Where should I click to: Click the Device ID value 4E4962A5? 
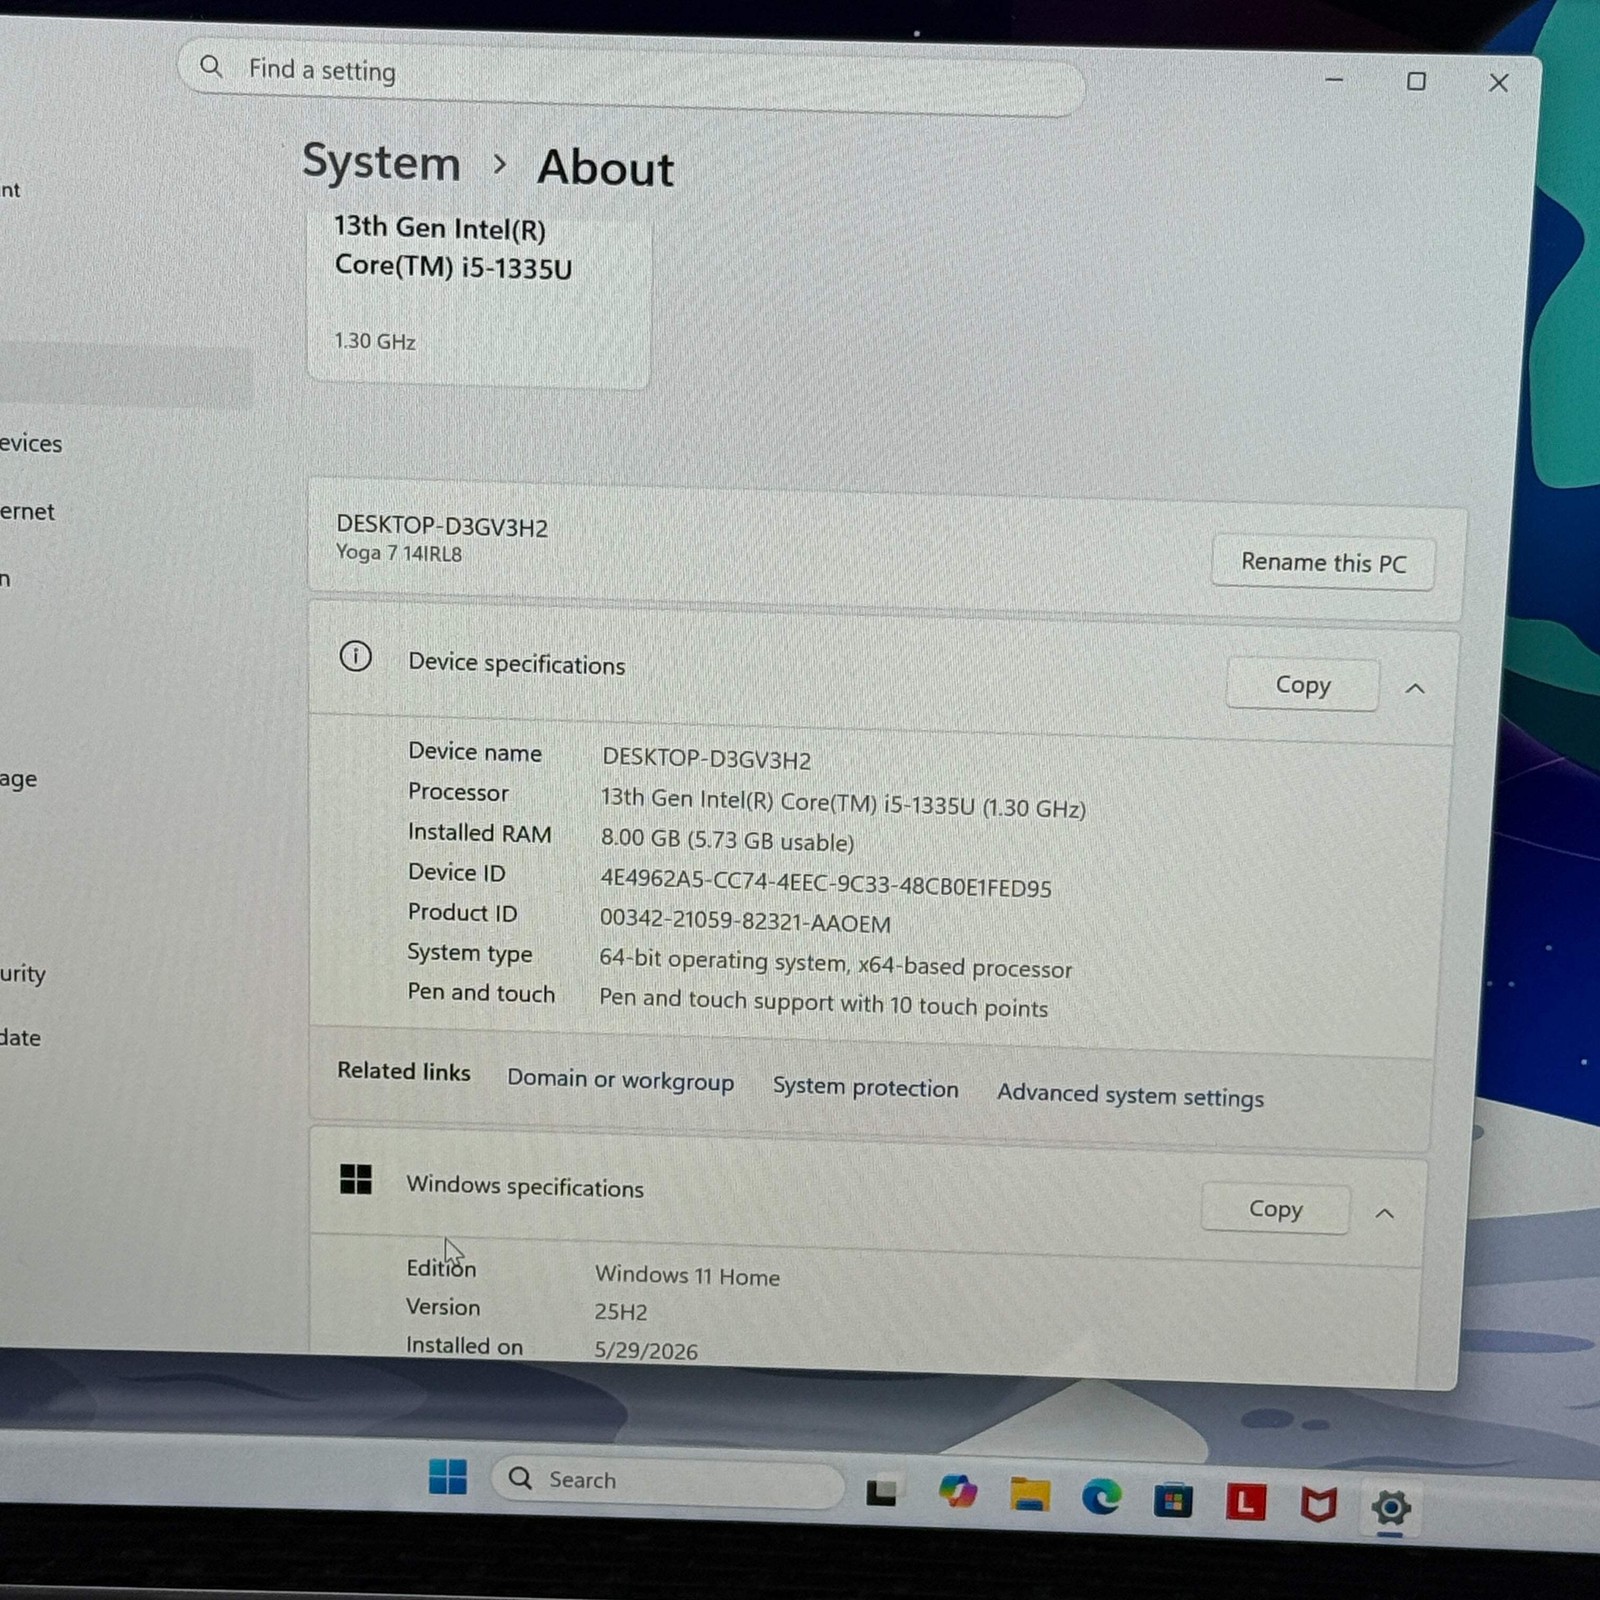tap(825, 884)
